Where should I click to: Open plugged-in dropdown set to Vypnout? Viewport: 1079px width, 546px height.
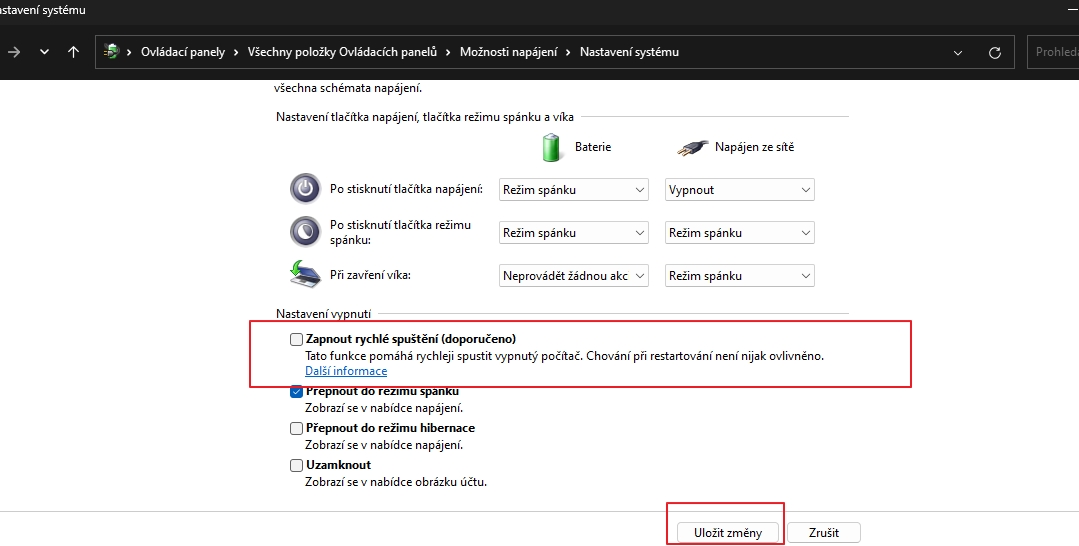739,190
